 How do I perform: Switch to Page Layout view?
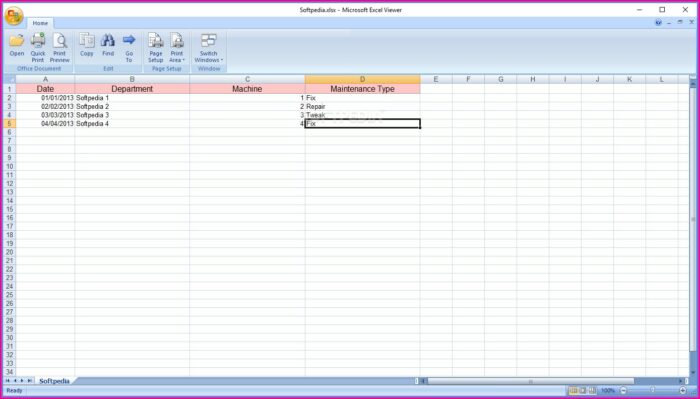tap(583, 391)
